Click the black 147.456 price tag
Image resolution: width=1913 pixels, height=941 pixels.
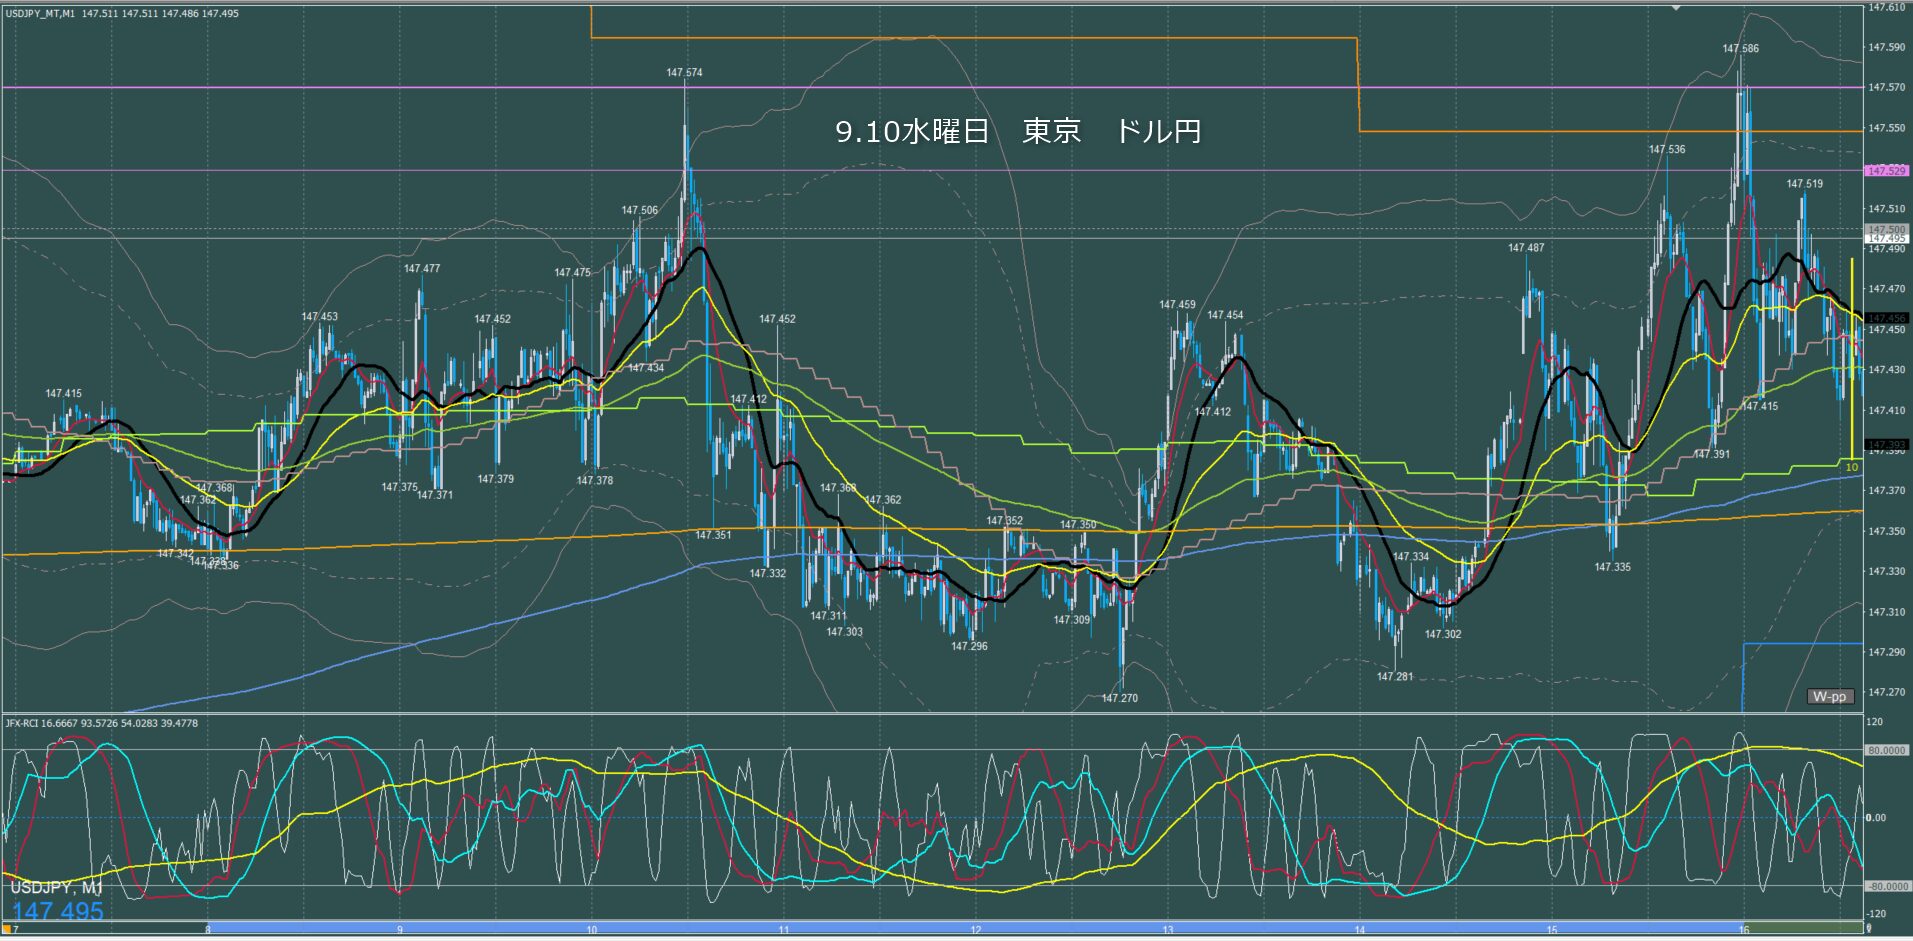pos(1886,318)
